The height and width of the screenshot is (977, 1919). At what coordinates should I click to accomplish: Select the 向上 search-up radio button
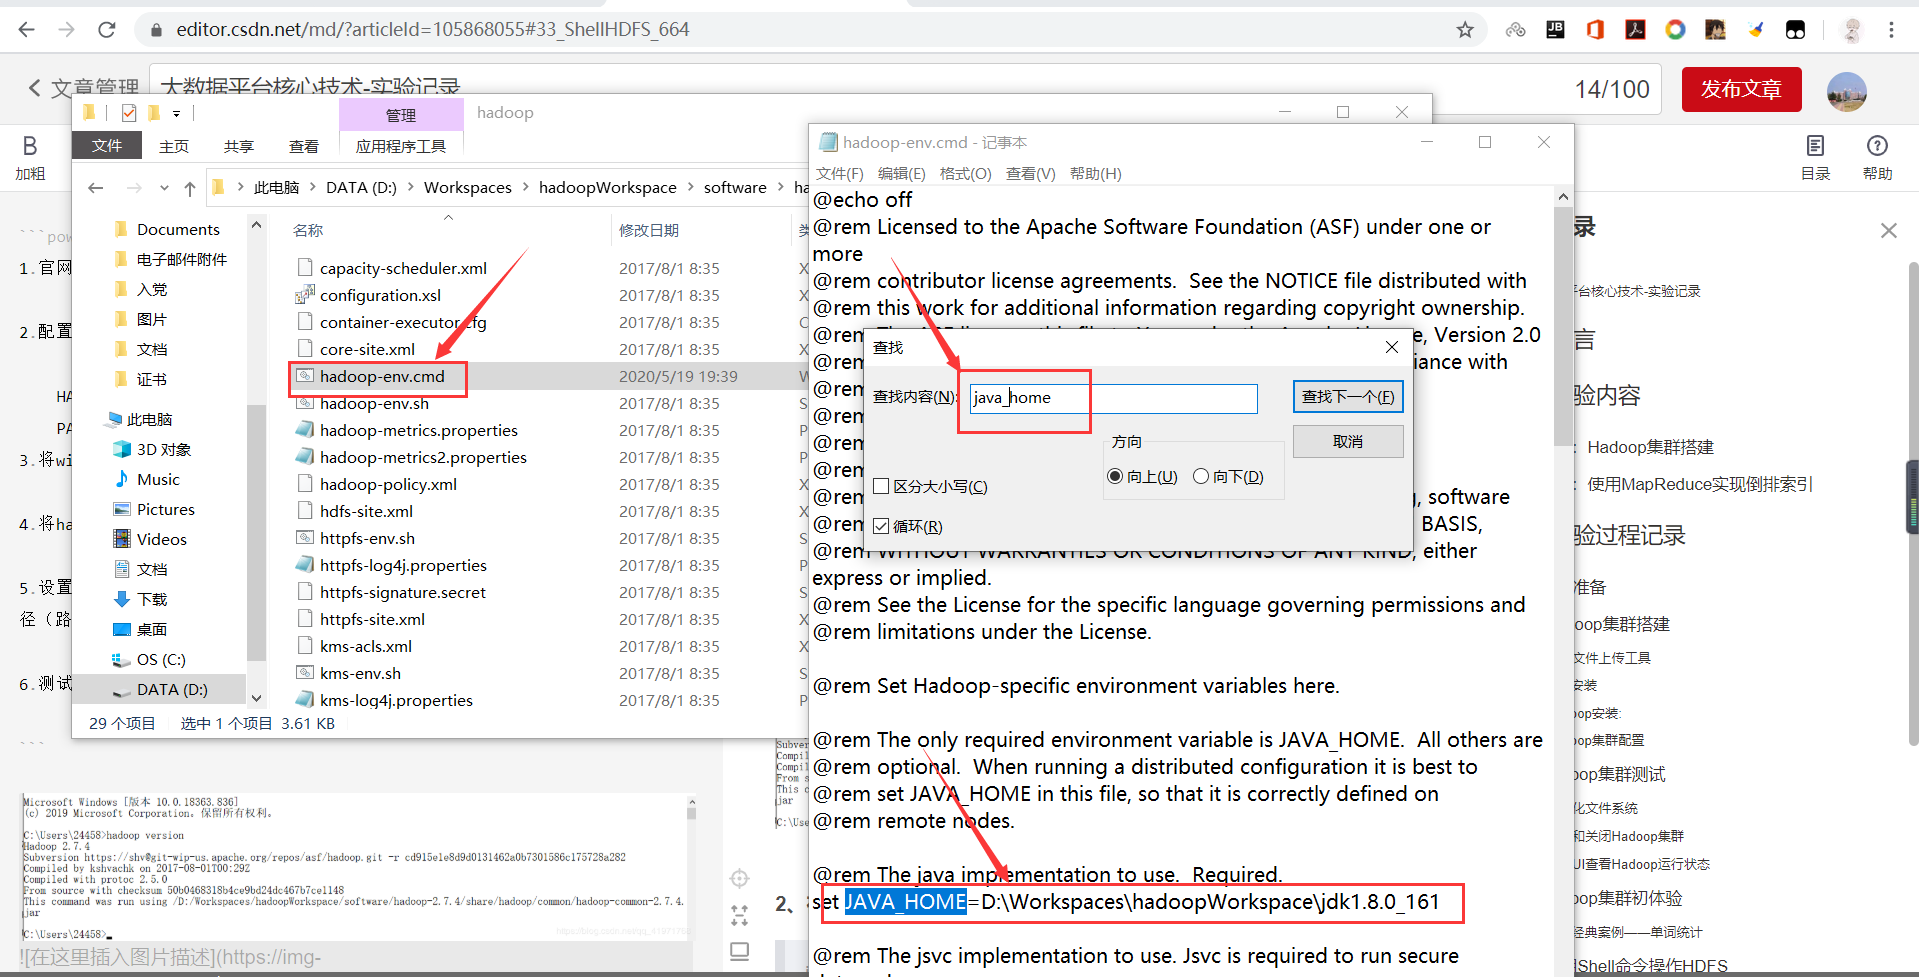click(x=1115, y=476)
